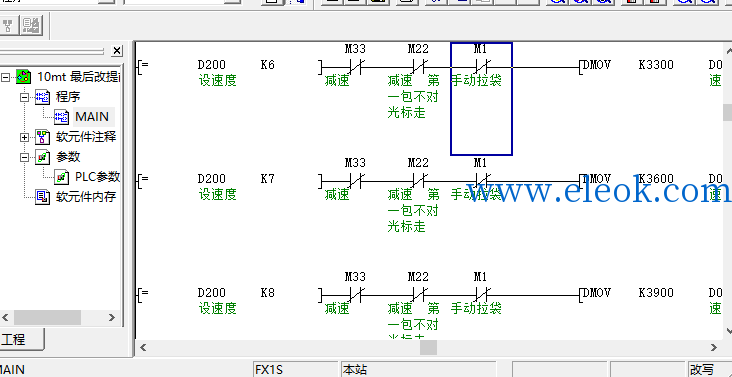Select the M1 contact in the K7 rung
This screenshot has height=377, width=732.
tap(481, 181)
